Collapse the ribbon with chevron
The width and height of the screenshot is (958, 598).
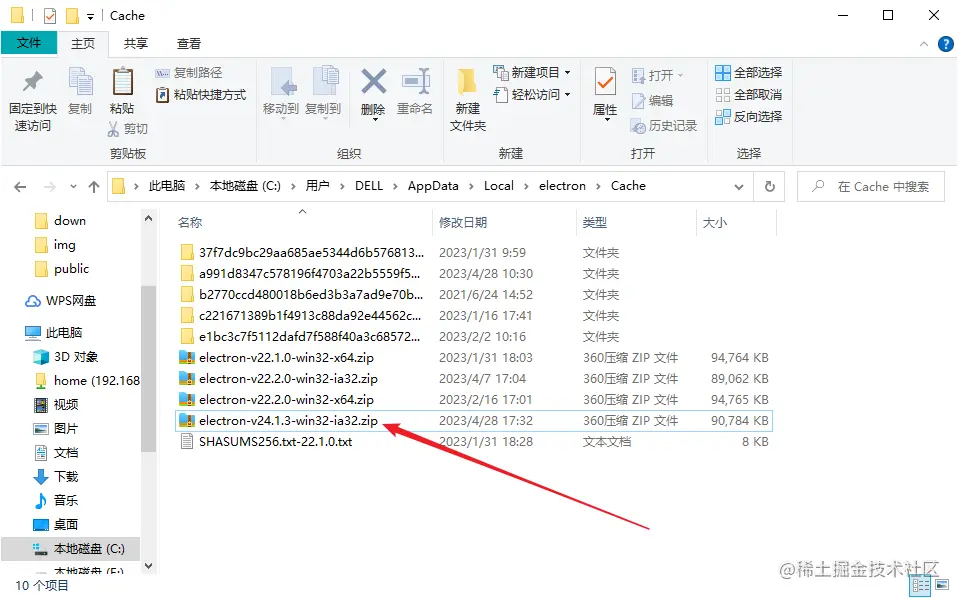(x=924, y=44)
